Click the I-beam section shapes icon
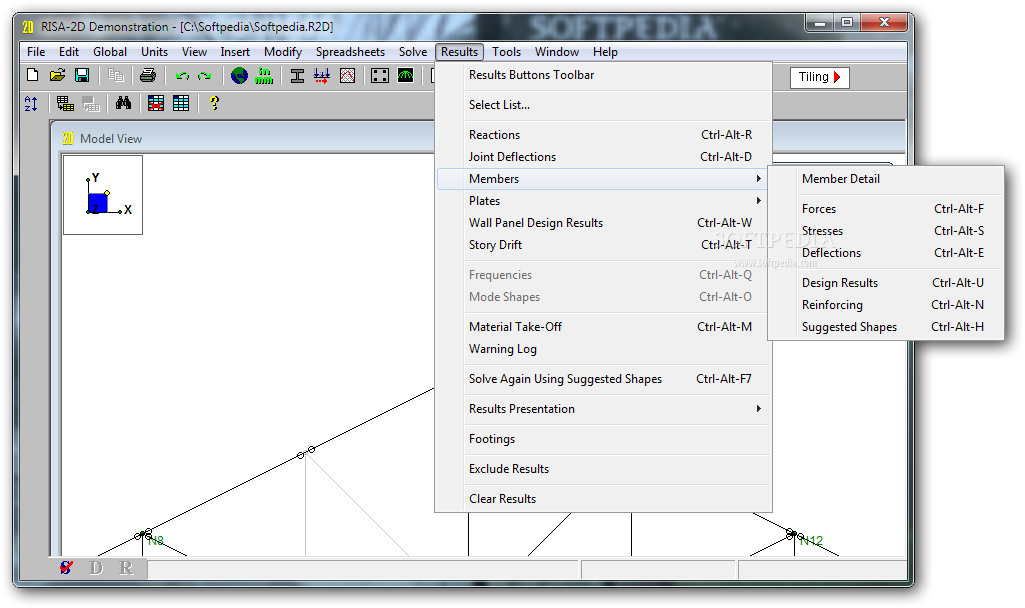 point(297,76)
